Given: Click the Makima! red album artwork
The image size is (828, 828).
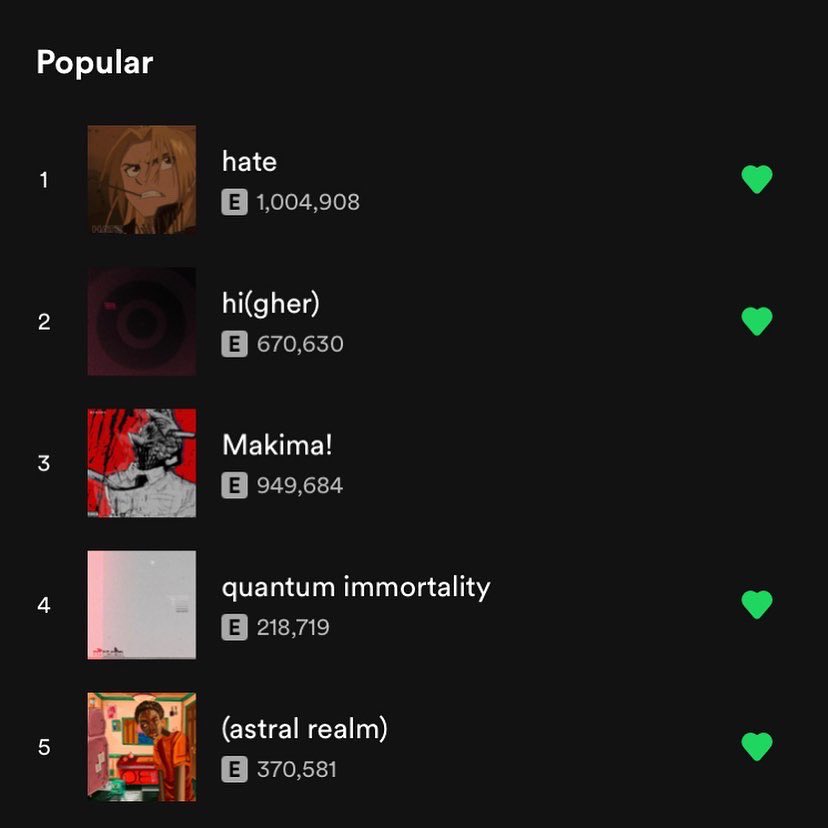Looking at the screenshot, I should click(x=141, y=463).
